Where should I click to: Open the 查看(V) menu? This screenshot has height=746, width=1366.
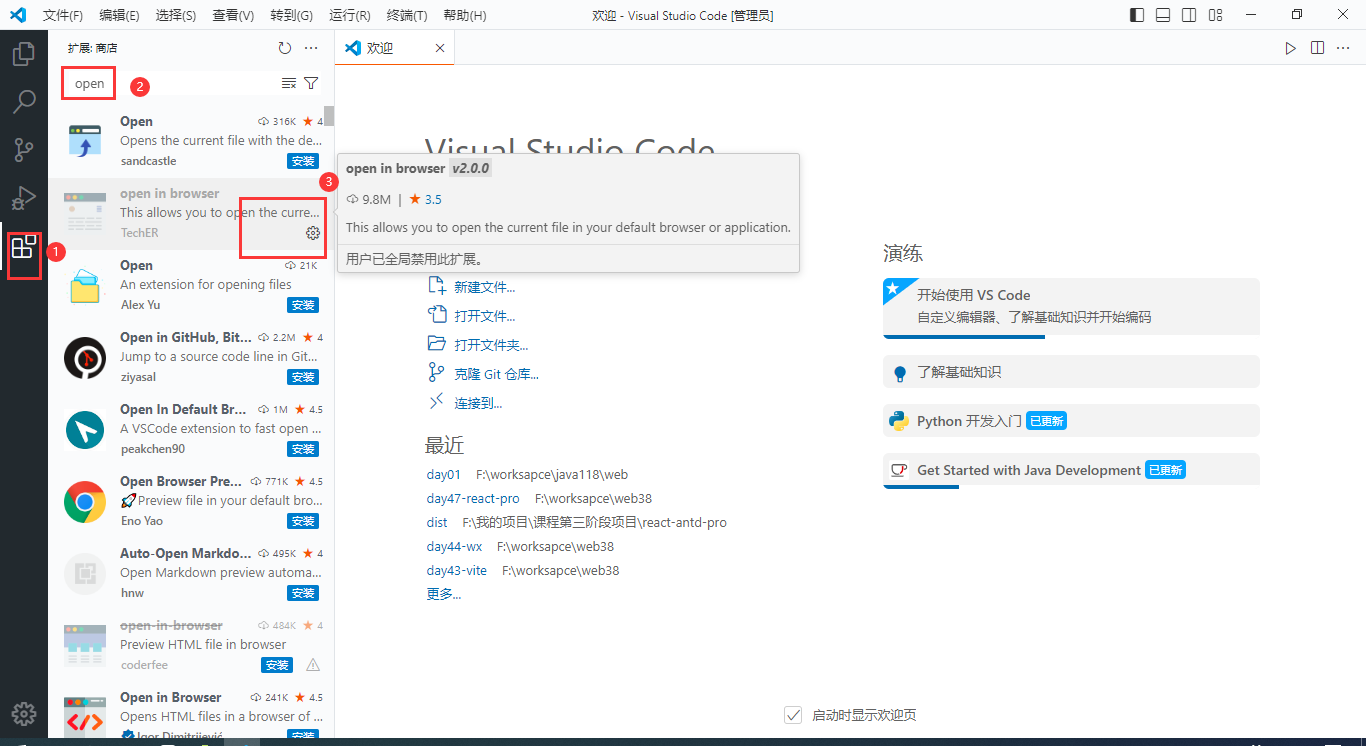[233, 15]
